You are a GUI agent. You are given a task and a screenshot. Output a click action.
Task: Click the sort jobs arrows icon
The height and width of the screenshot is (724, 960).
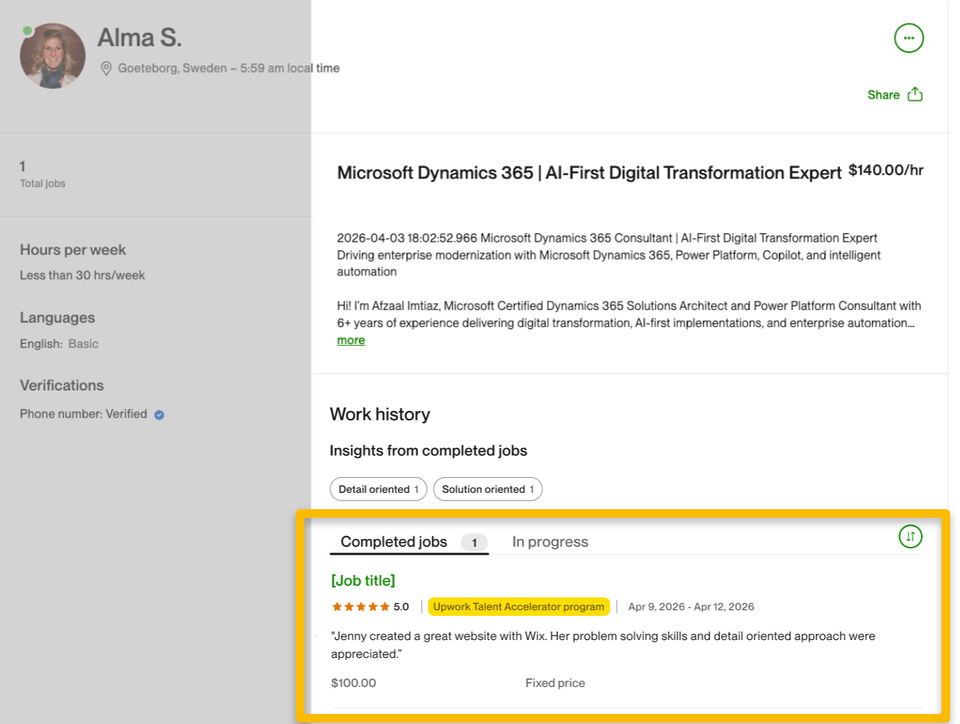(910, 537)
